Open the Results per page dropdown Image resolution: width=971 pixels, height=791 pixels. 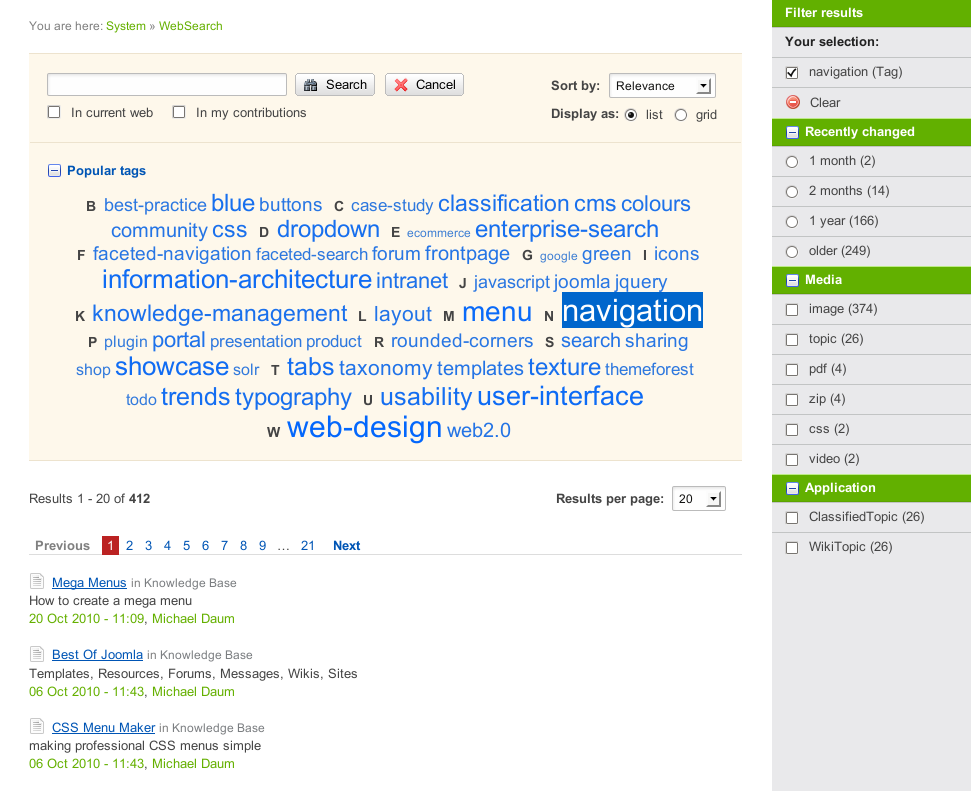click(698, 499)
